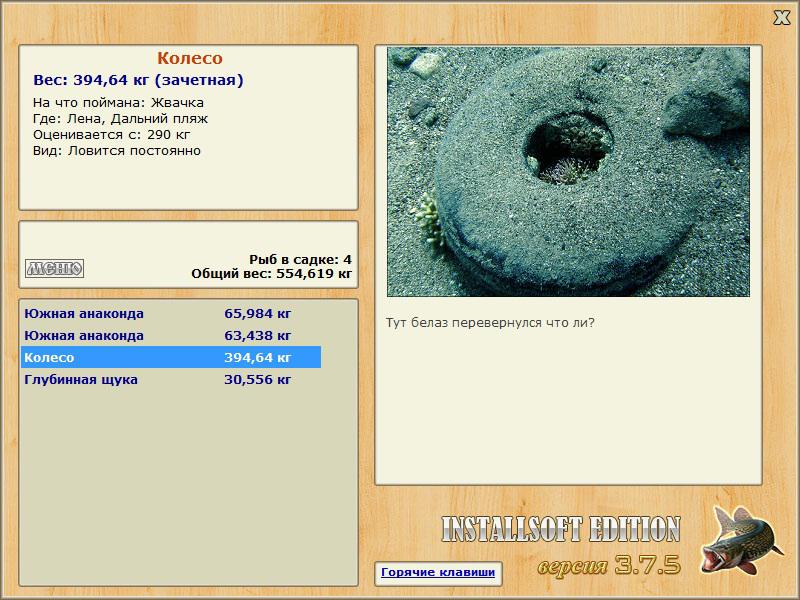Open the Горячие клавиши link

pos(438,572)
